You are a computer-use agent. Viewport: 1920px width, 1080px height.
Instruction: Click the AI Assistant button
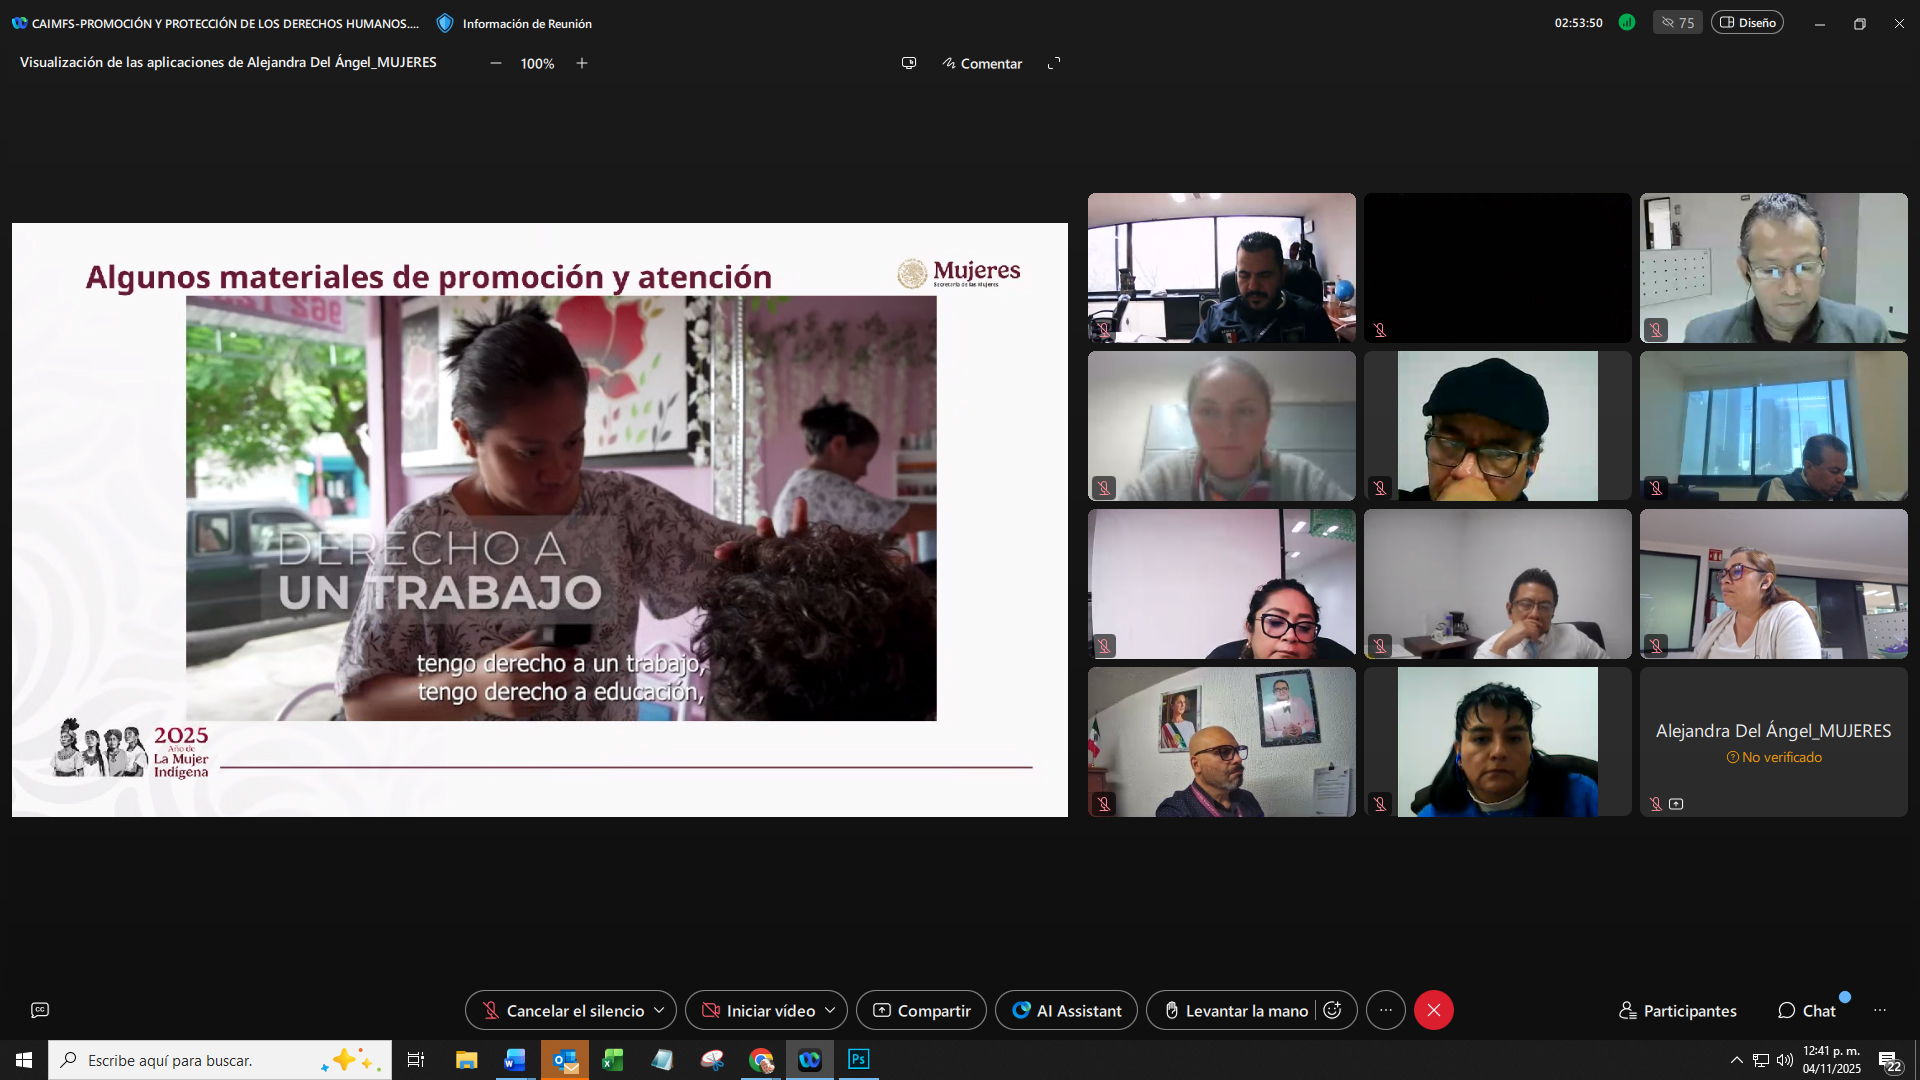1066,1011
